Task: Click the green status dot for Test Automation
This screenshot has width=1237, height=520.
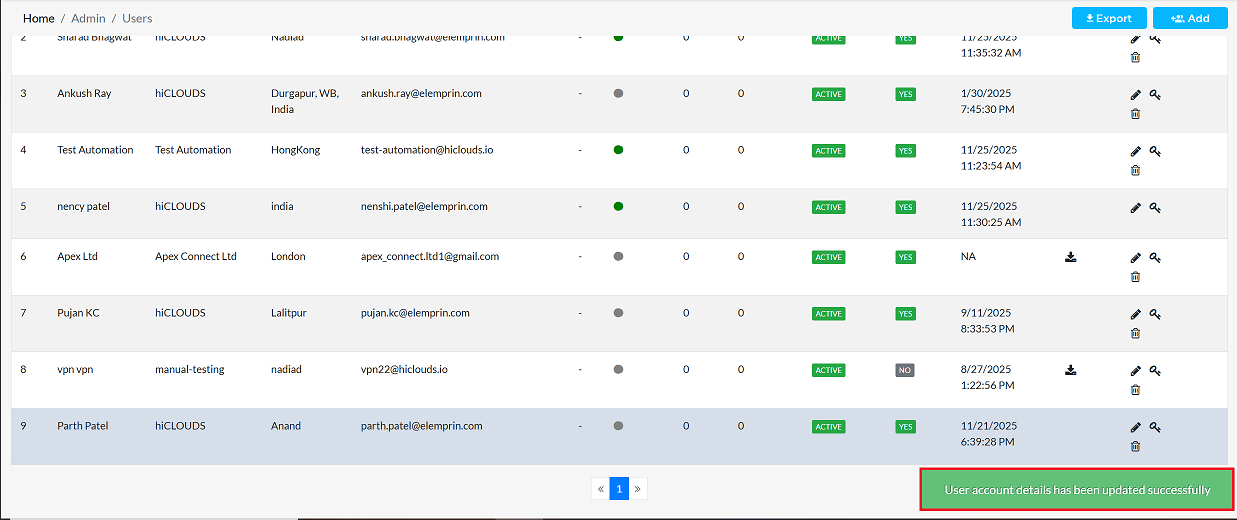Action: [618, 150]
